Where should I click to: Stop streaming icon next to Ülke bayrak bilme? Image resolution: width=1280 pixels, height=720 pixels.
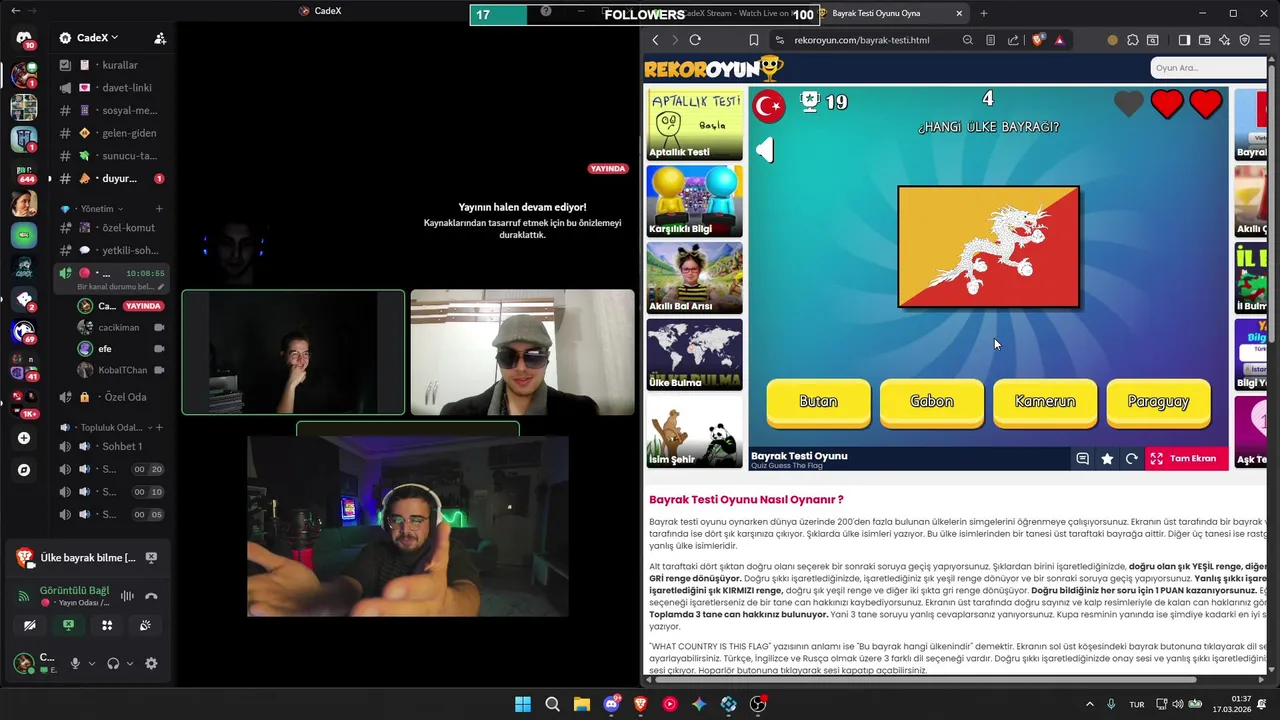pos(151,557)
